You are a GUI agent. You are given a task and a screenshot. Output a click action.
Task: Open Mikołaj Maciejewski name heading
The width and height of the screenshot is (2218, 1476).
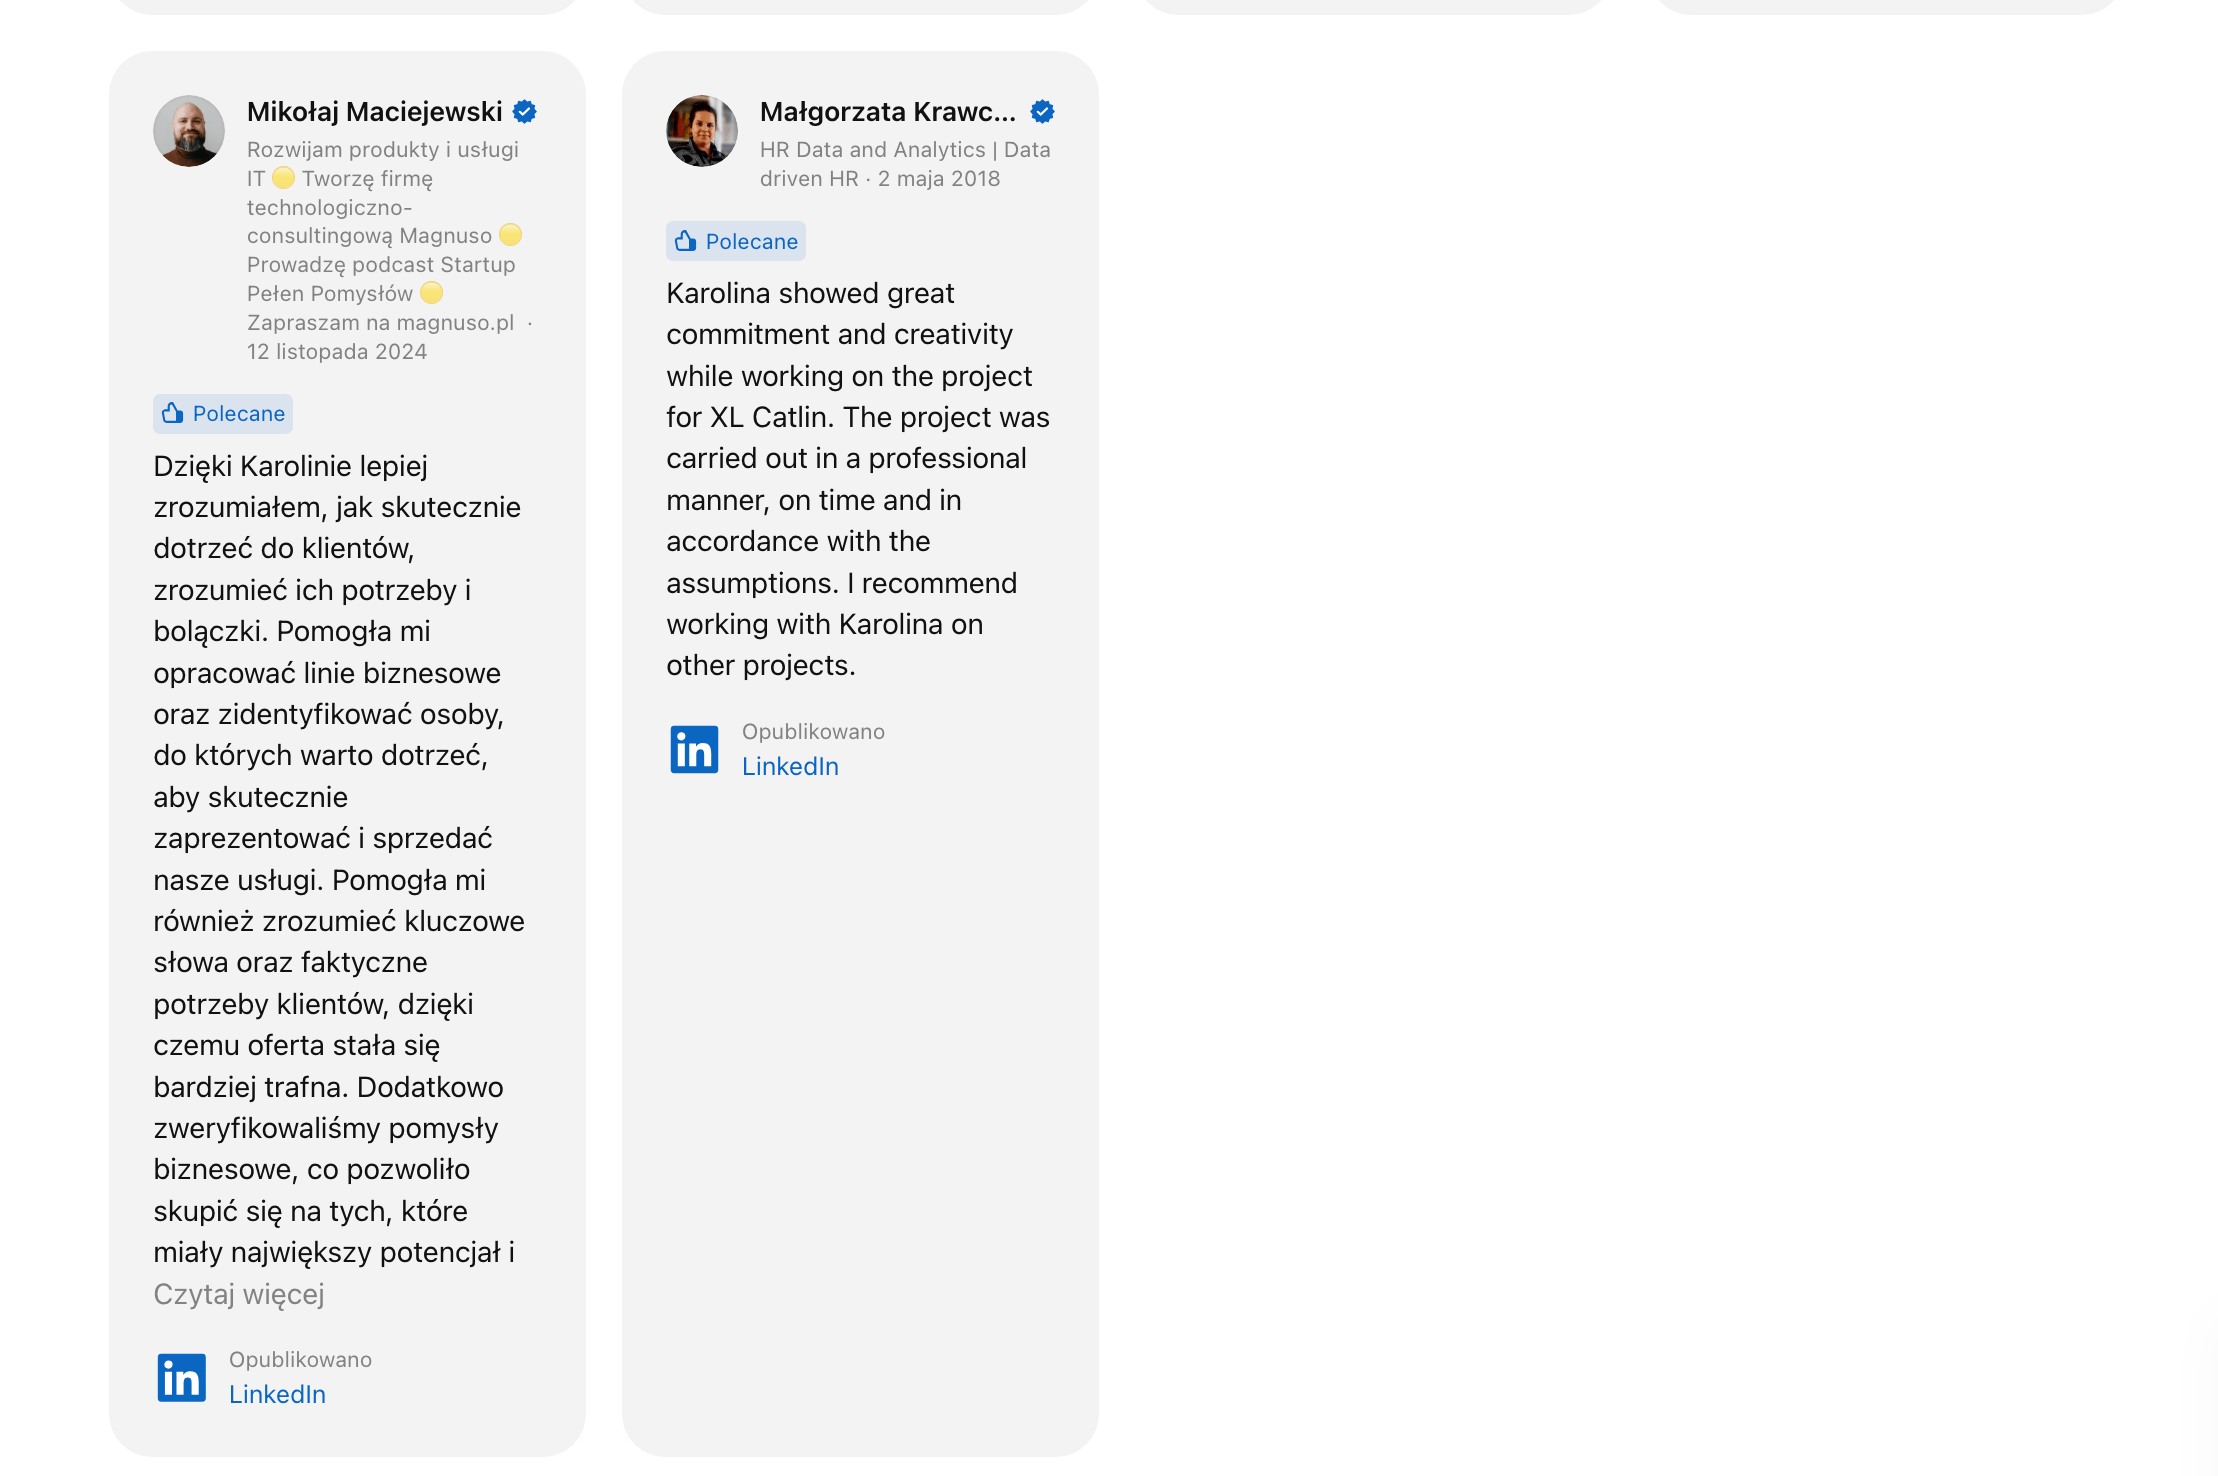tap(375, 111)
